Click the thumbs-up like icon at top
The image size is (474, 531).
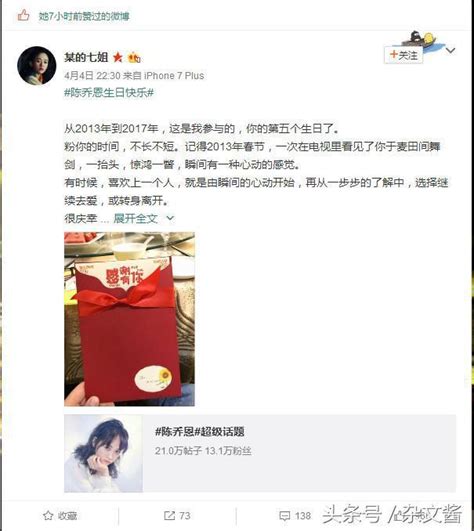(23, 16)
